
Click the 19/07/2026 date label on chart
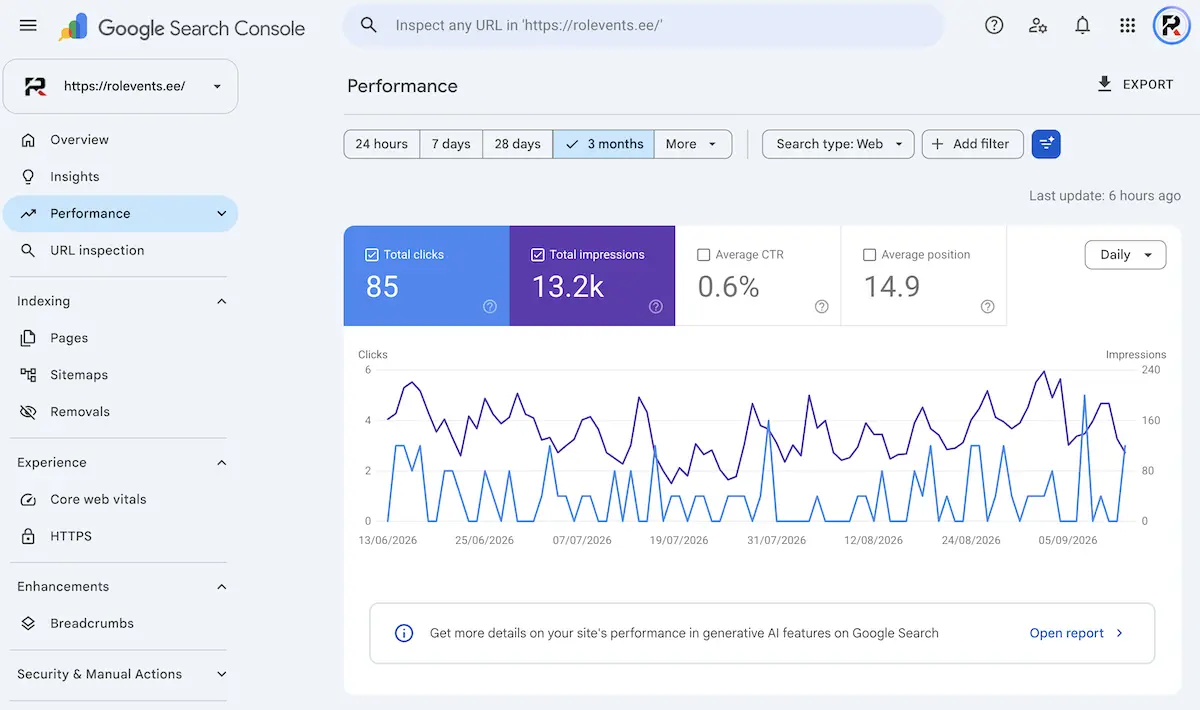[x=679, y=540]
